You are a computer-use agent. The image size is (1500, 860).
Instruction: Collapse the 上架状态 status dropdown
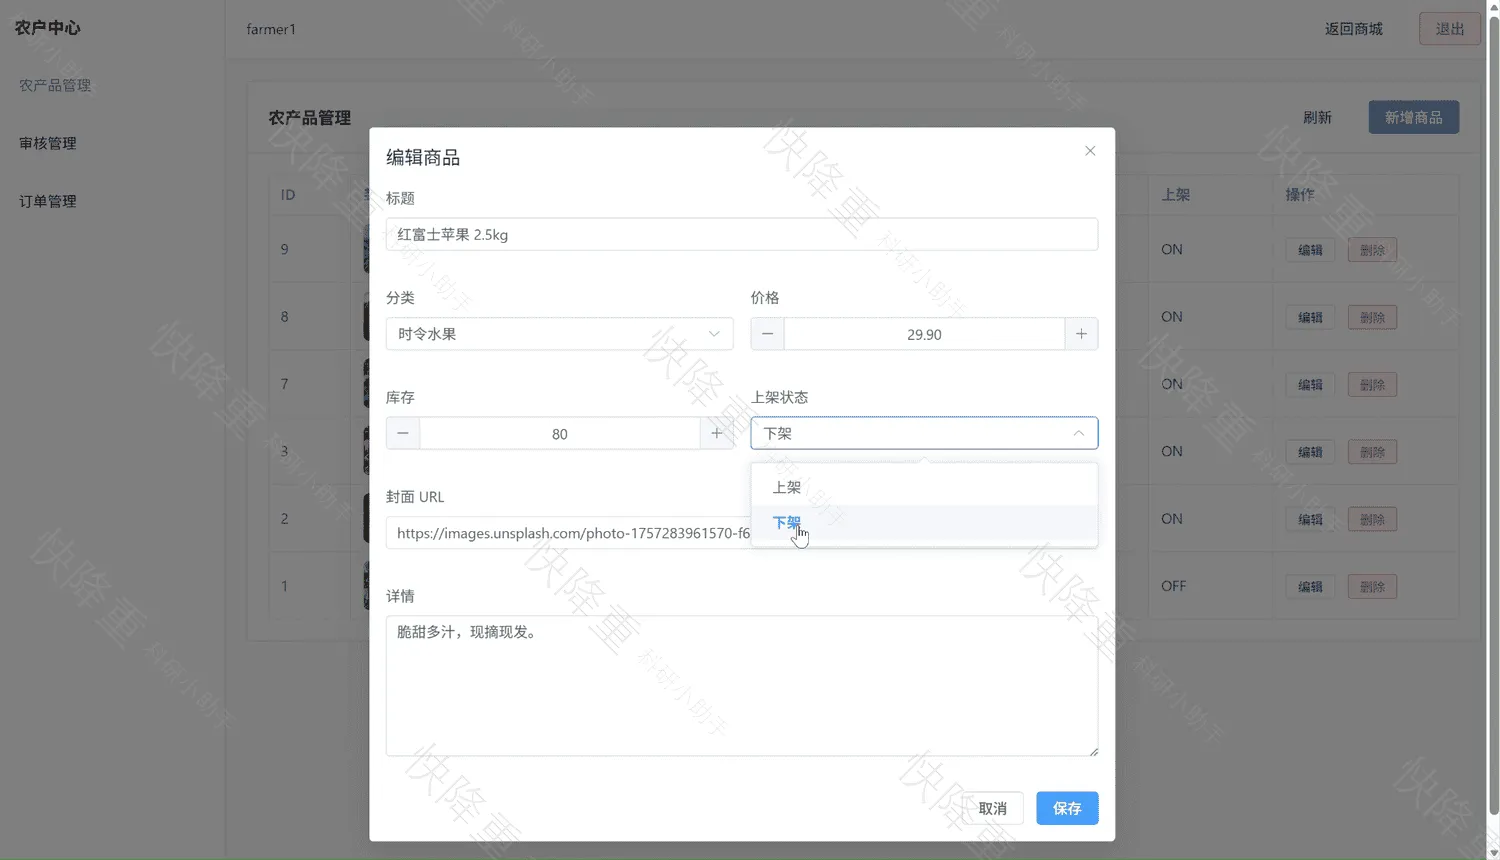924,433
